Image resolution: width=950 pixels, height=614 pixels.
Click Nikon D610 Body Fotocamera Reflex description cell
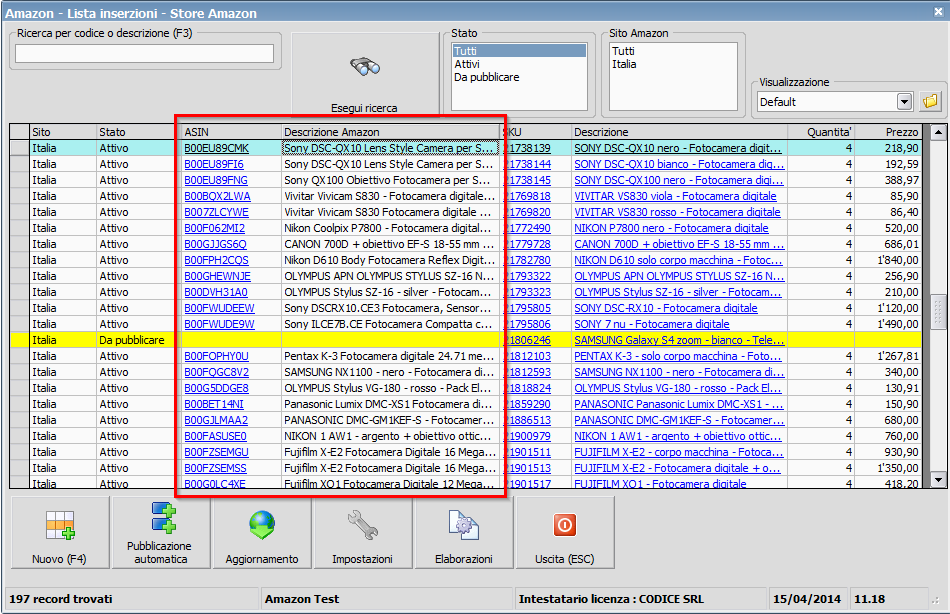pos(391,260)
